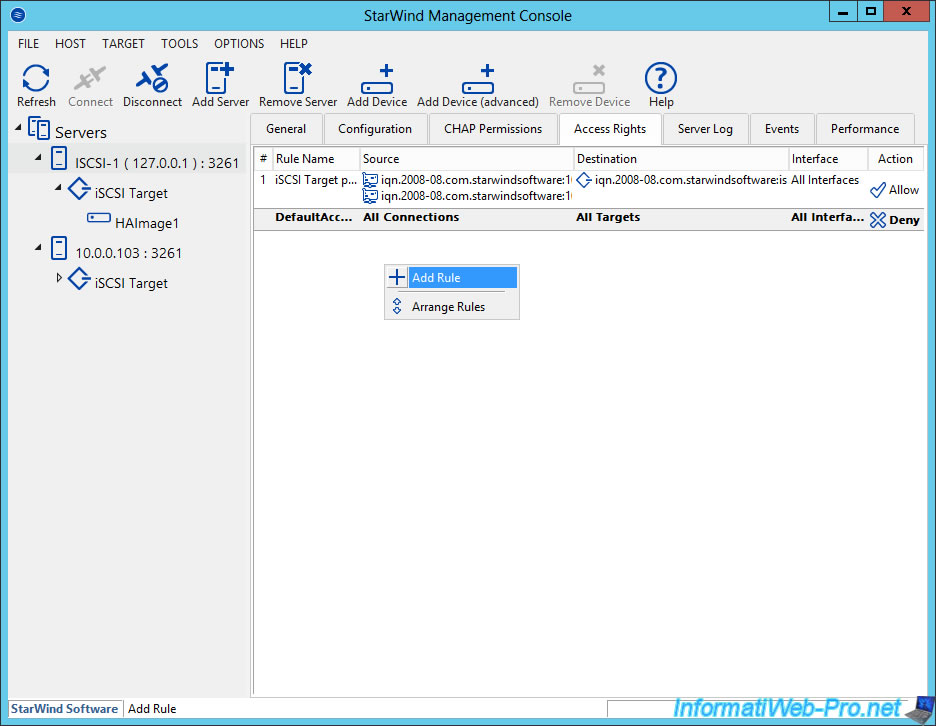Select the 'iSCSI Target p...' rule name
The height and width of the screenshot is (726, 936).
[x=316, y=180]
